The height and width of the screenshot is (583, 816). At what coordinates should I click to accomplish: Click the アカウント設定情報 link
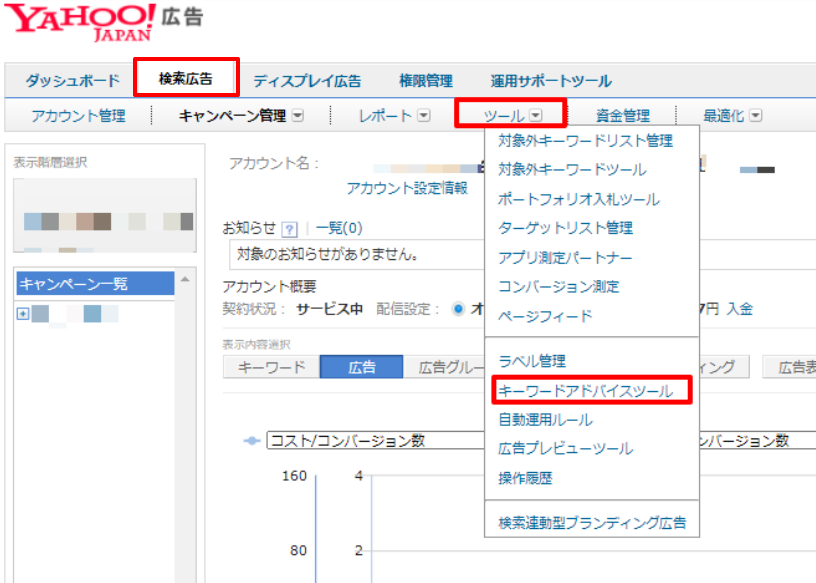coord(406,189)
